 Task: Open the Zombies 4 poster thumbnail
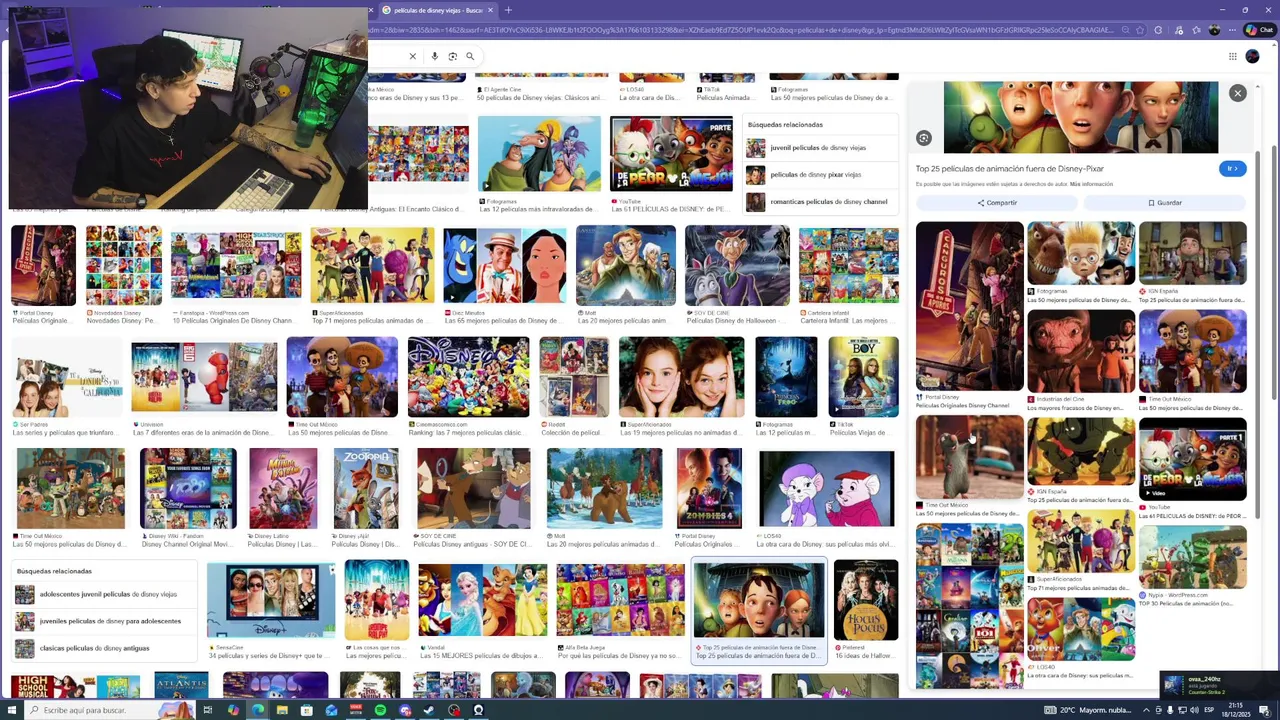(x=709, y=488)
